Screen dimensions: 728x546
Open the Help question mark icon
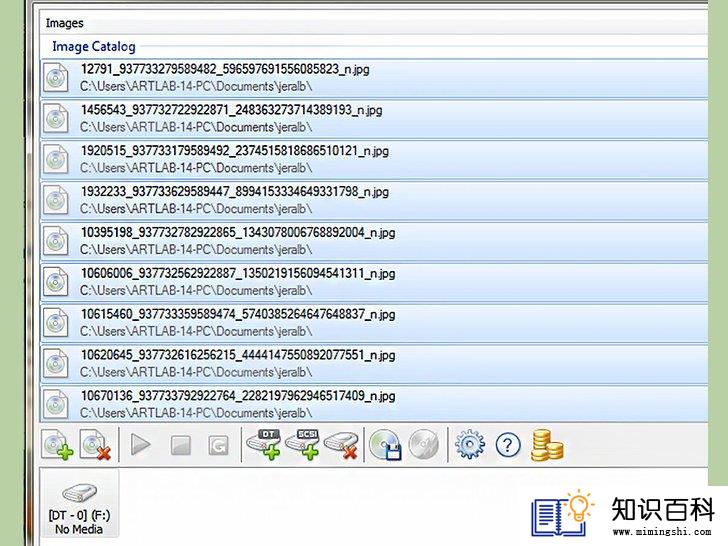(508, 445)
